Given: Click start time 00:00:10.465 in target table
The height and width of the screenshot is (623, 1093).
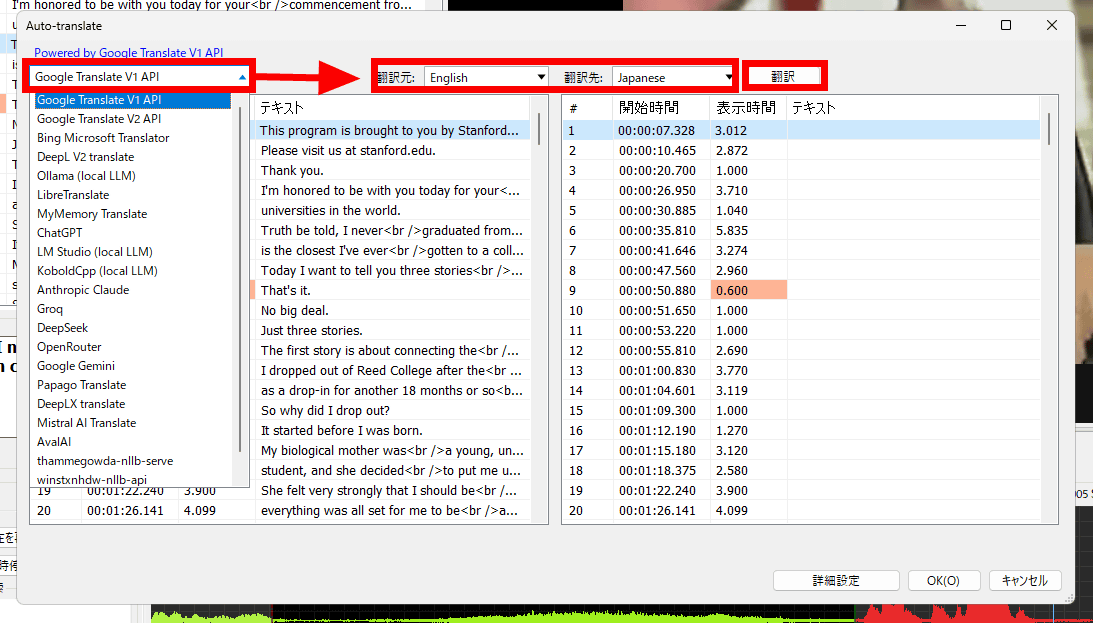Looking at the screenshot, I should (657, 151).
